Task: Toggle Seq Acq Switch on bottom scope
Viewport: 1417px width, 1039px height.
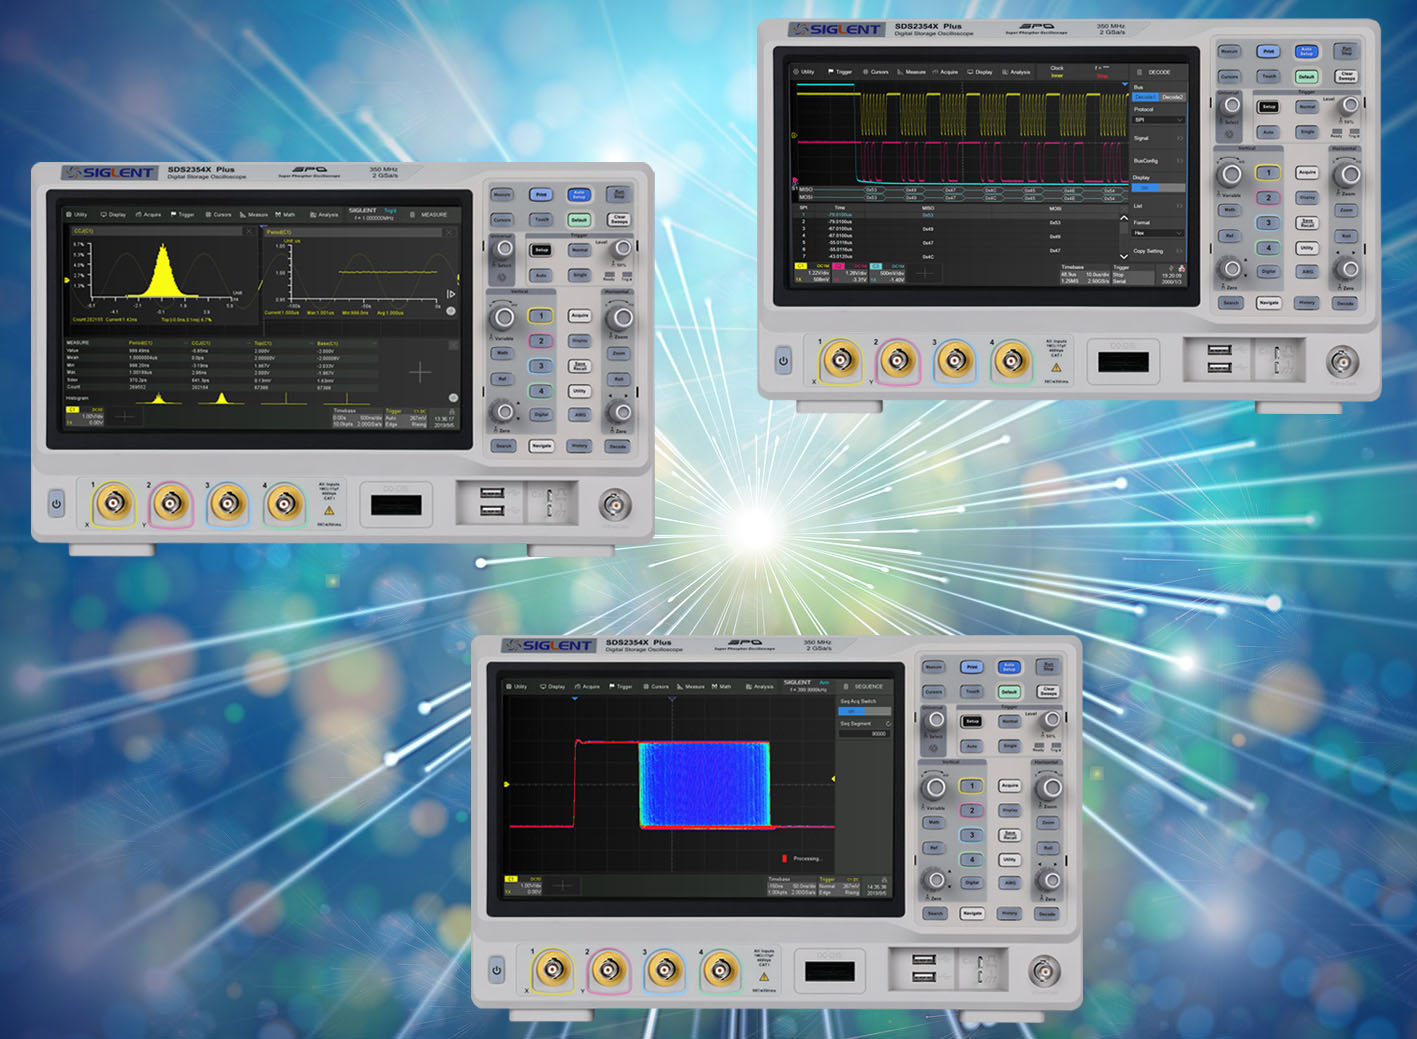Action: (865, 711)
